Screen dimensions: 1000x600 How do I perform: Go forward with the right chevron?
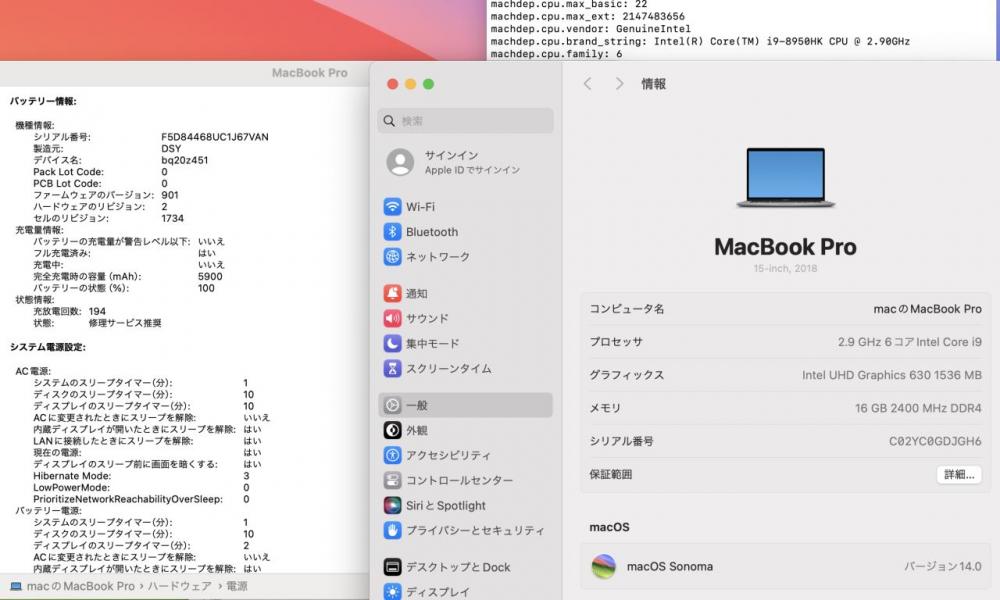pos(619,84)
